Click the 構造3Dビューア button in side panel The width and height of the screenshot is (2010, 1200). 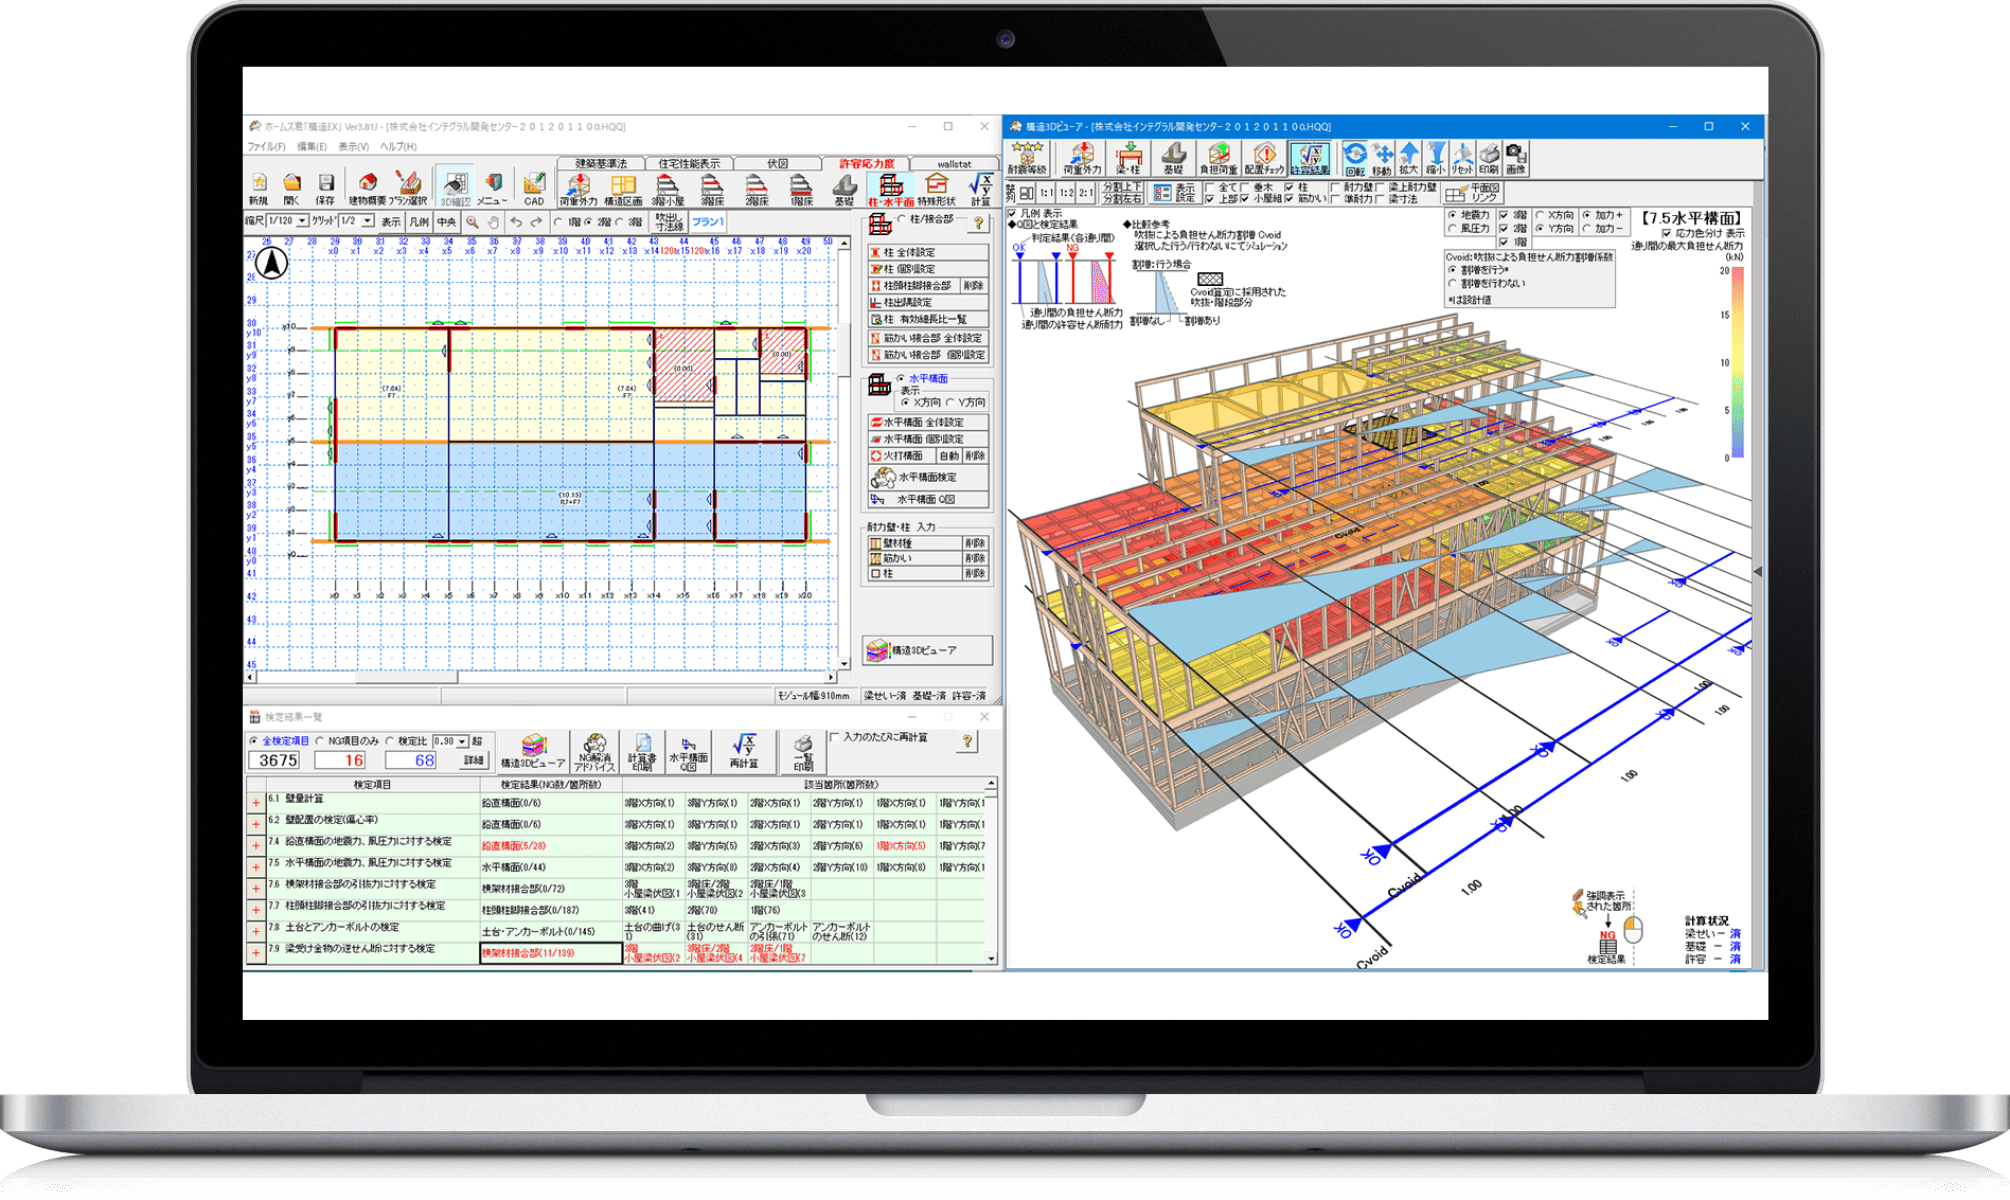(x=927, y=651)
